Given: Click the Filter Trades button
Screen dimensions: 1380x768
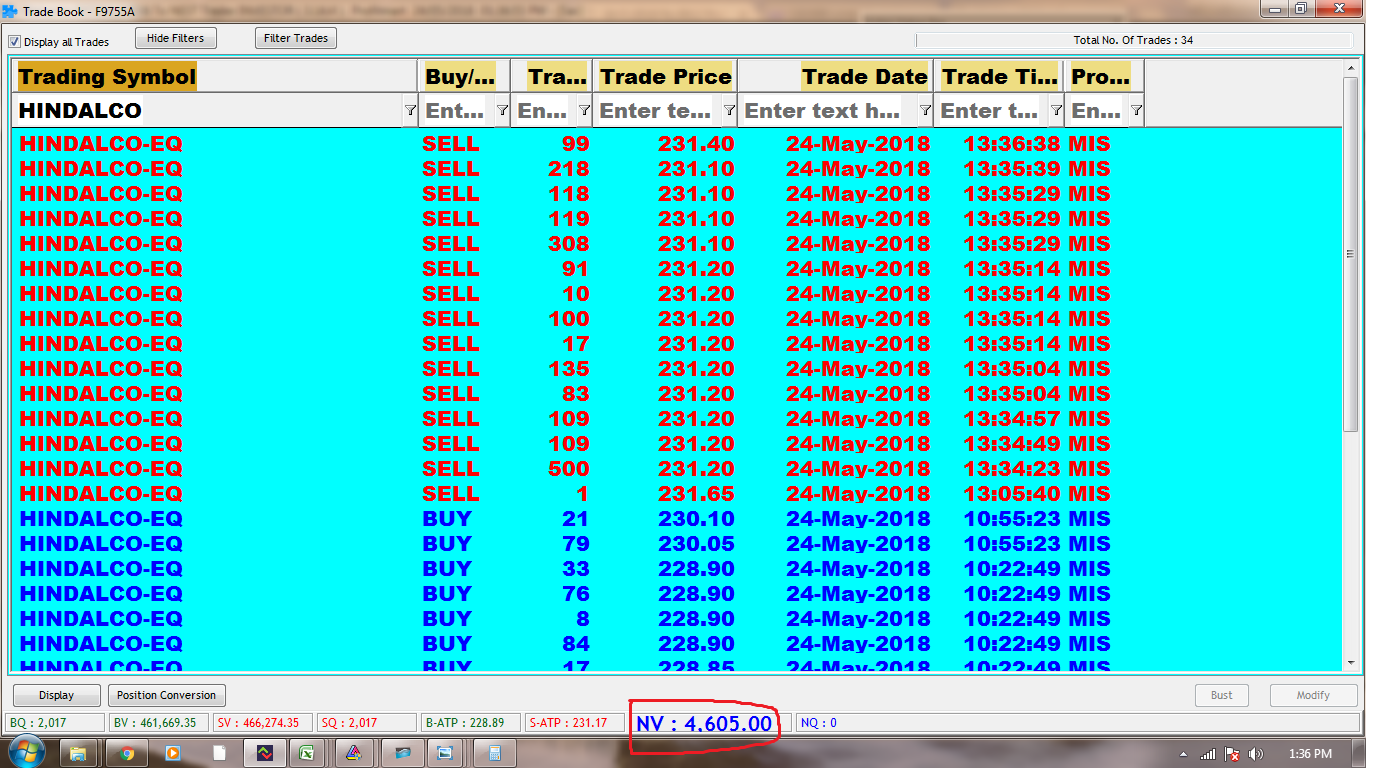Looking at the screenshot, I should coord(296,38).
